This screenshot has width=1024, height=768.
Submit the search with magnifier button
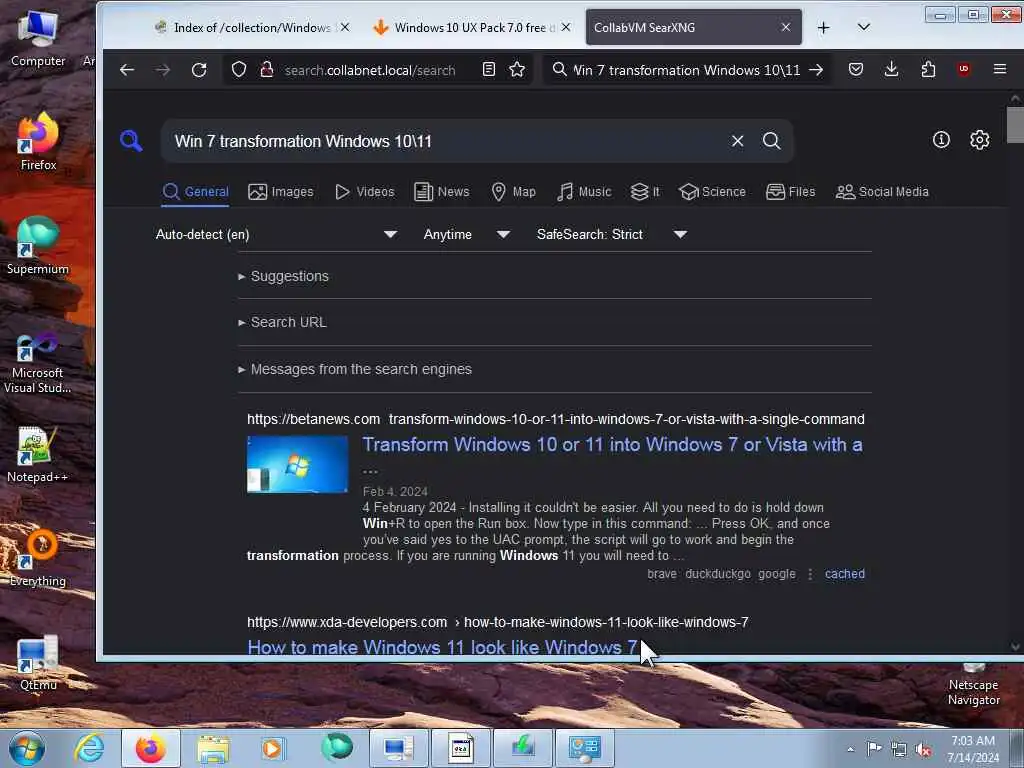coord(771,140)
